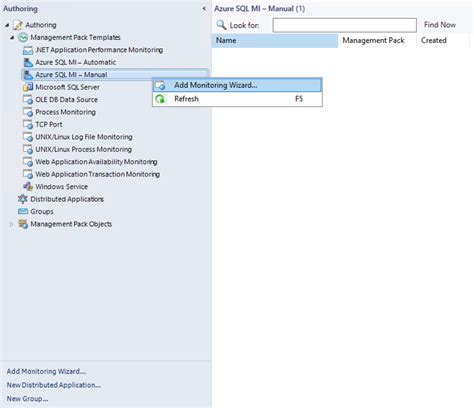
Task: Click the Azure SQL MI – Automatic icon
Action: tap(28, 62)
